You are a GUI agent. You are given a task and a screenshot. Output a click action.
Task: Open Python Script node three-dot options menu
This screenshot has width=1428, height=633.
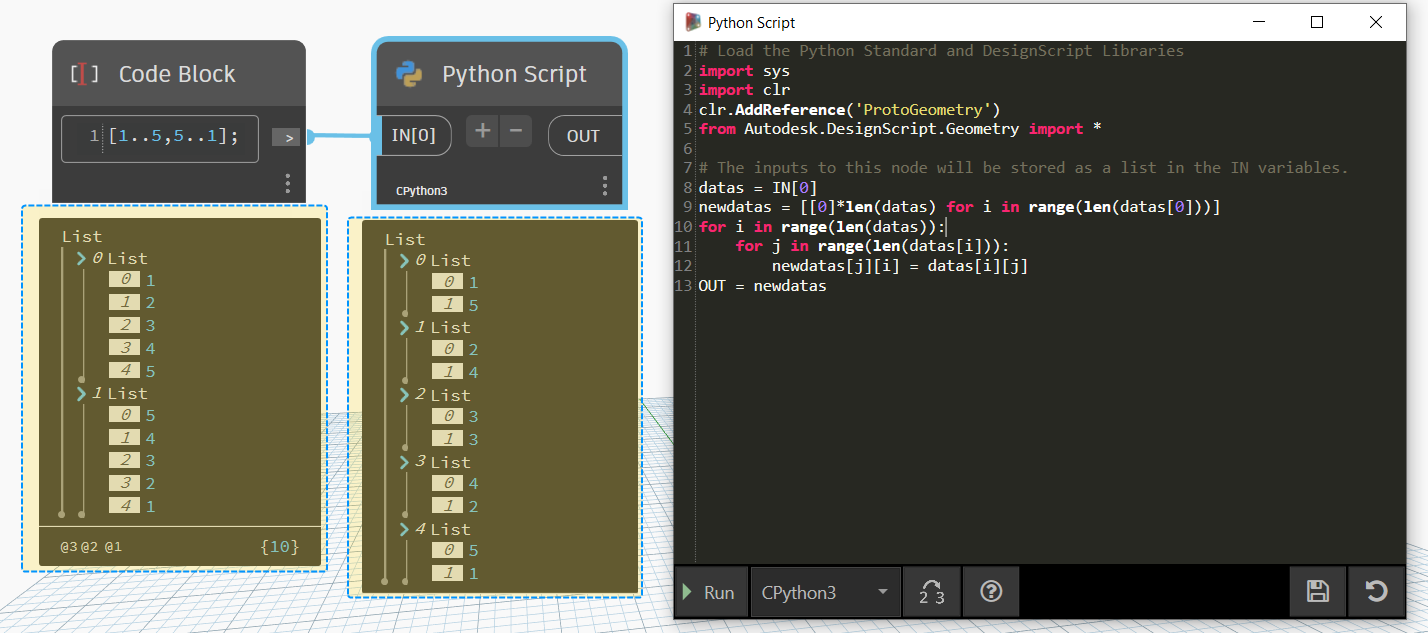tap(605, 186)
